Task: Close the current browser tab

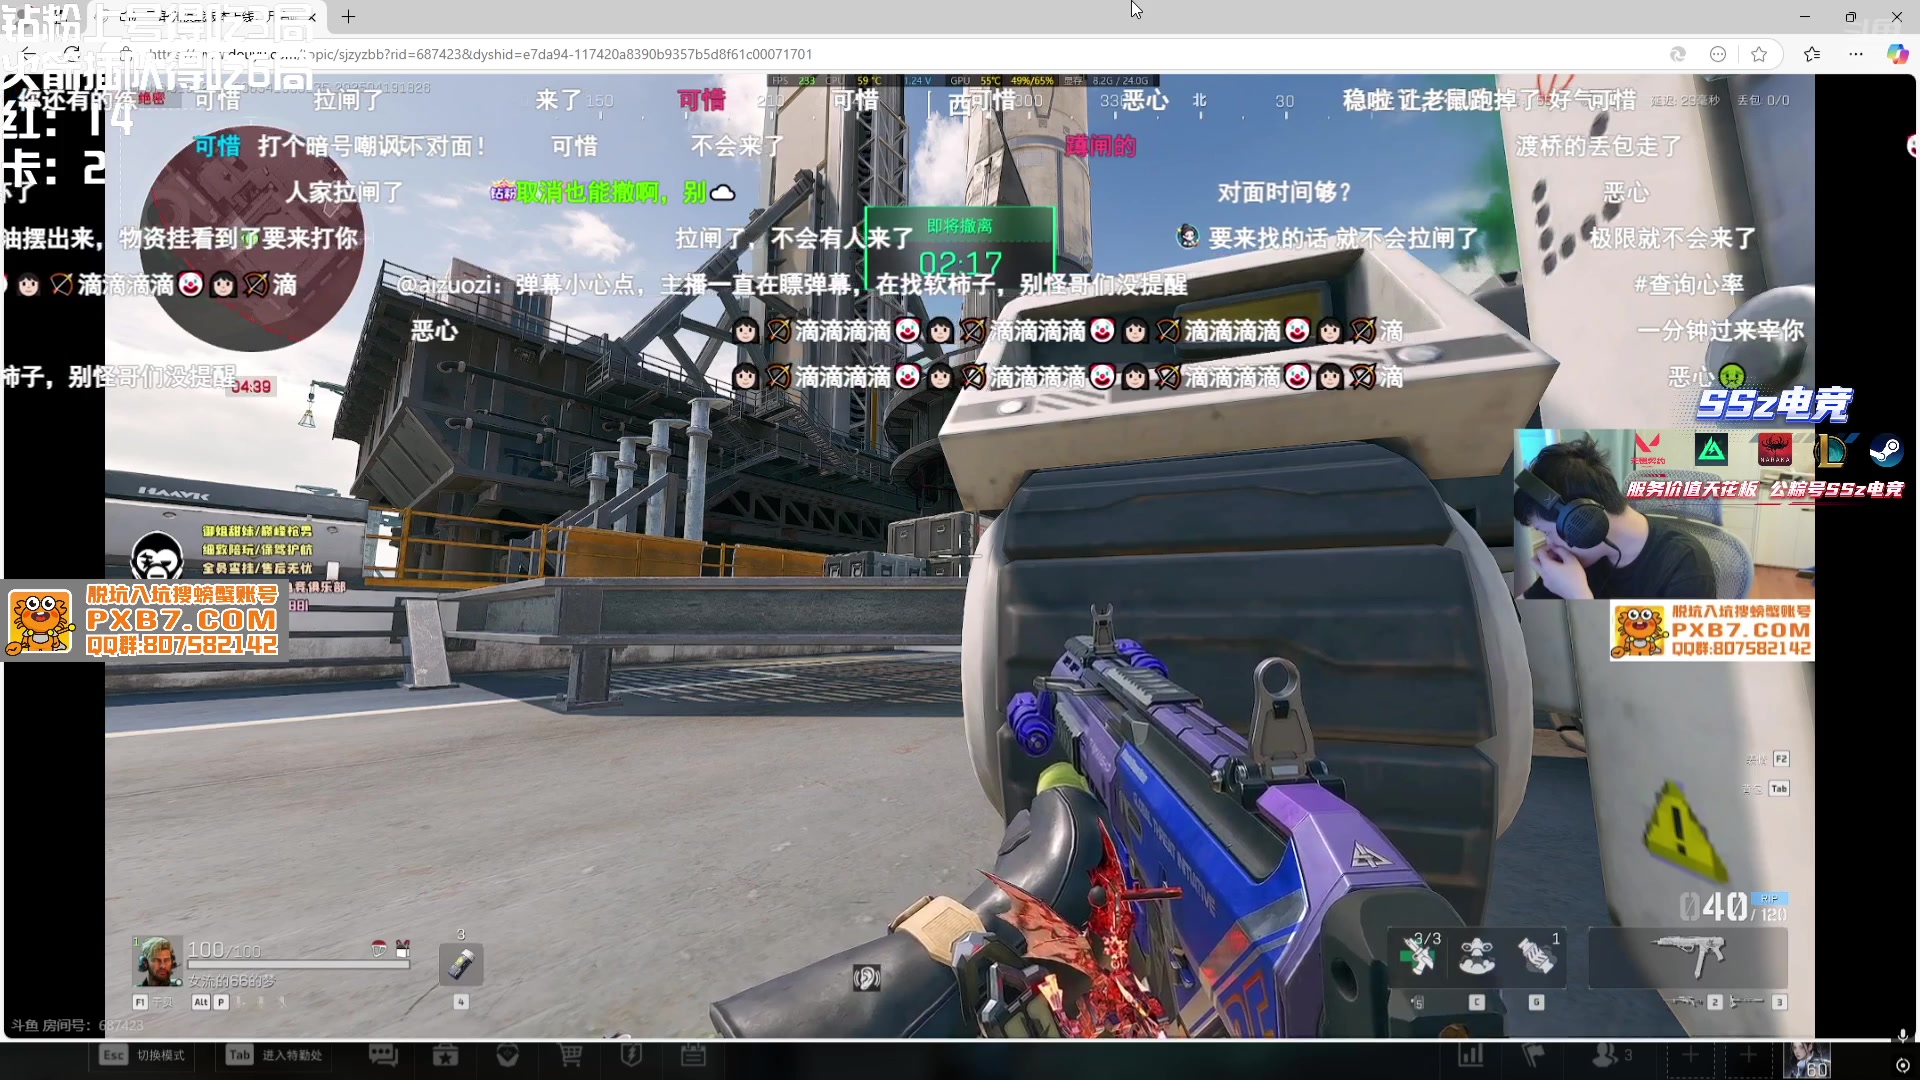Action: (312, 17)
